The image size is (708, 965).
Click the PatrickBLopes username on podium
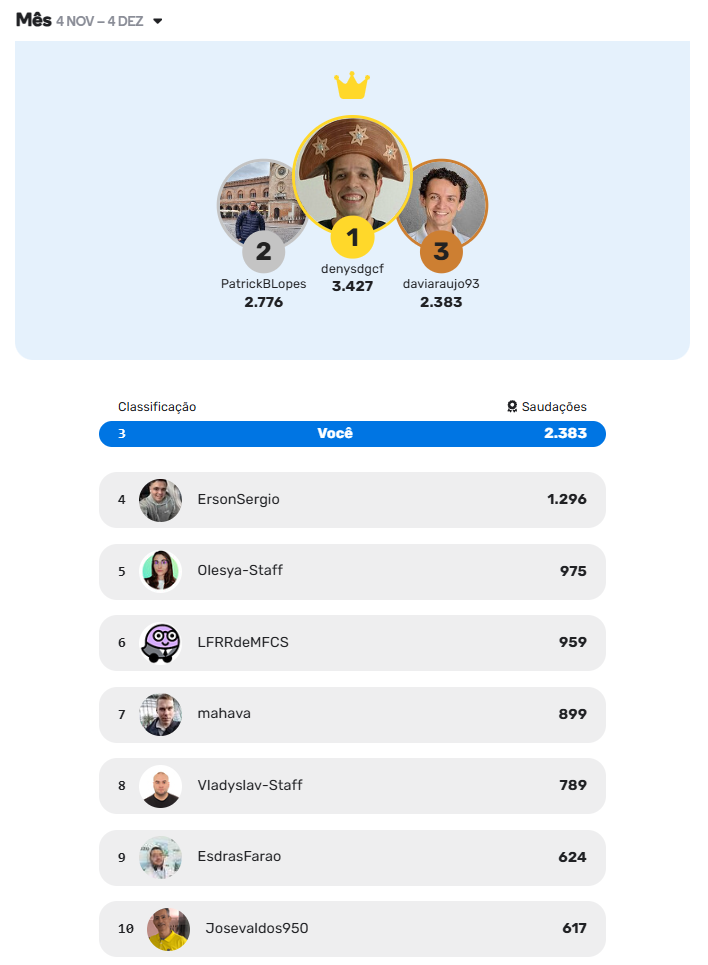264,284
